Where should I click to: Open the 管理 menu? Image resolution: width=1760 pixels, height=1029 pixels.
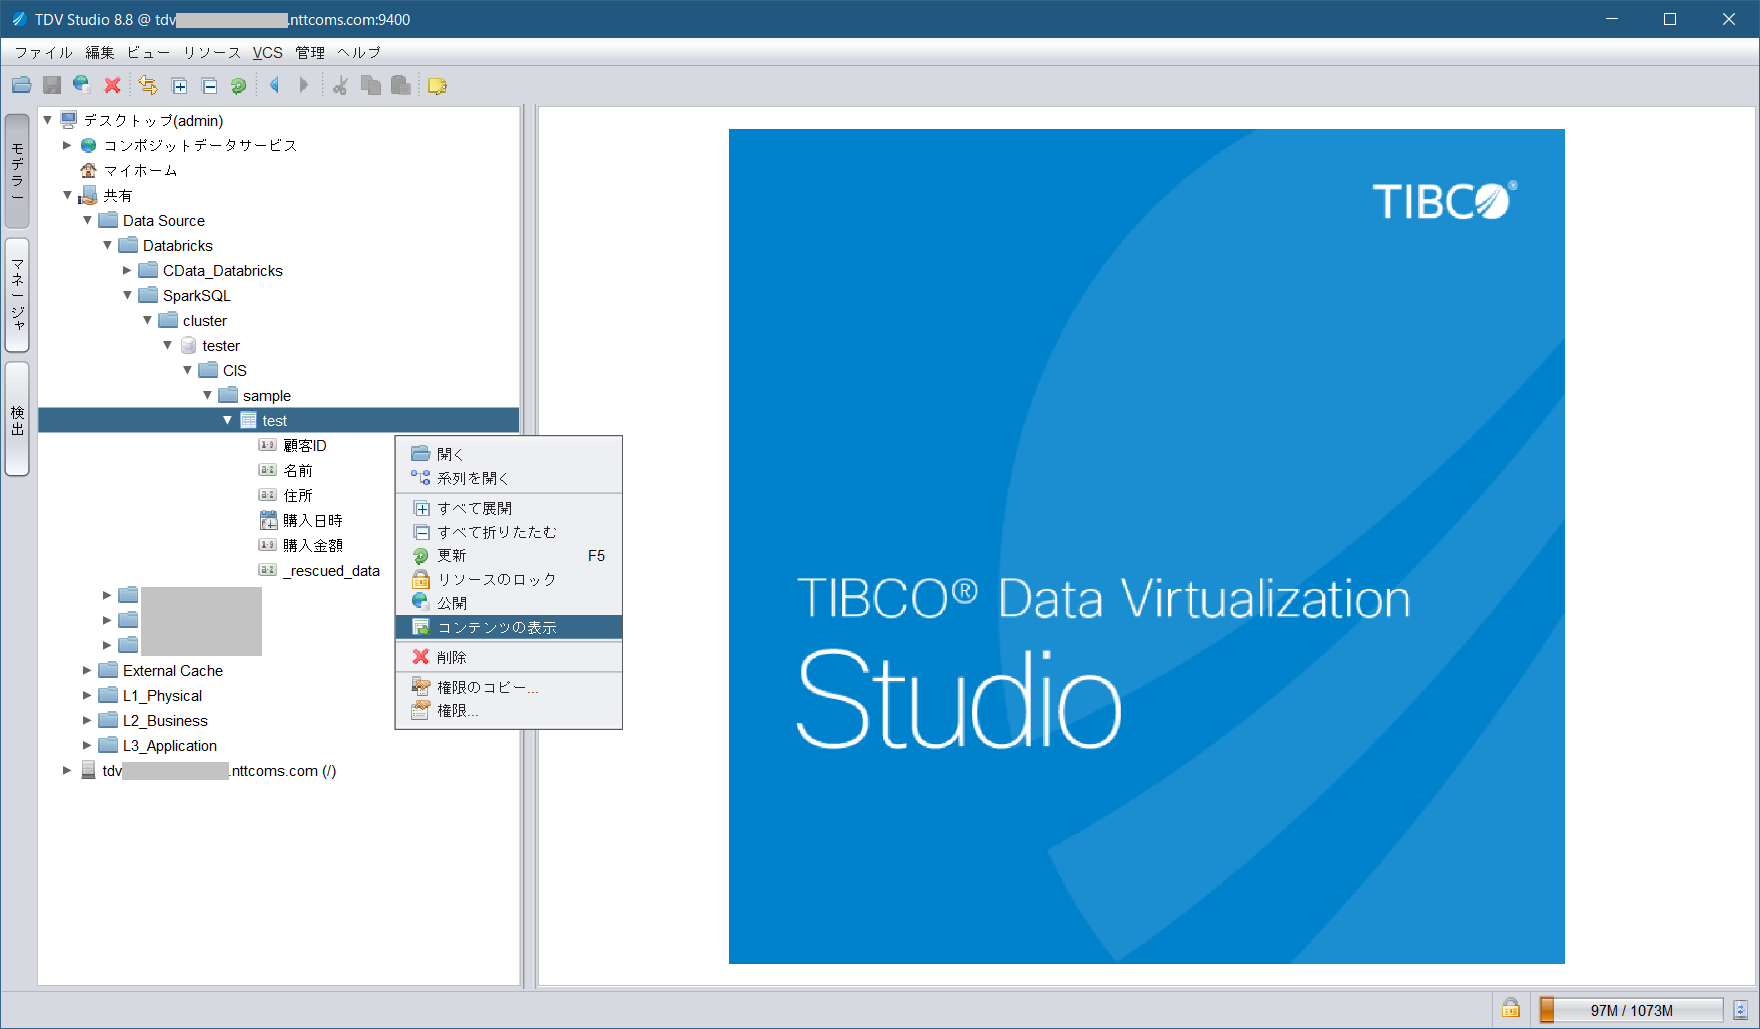[310, 53]
